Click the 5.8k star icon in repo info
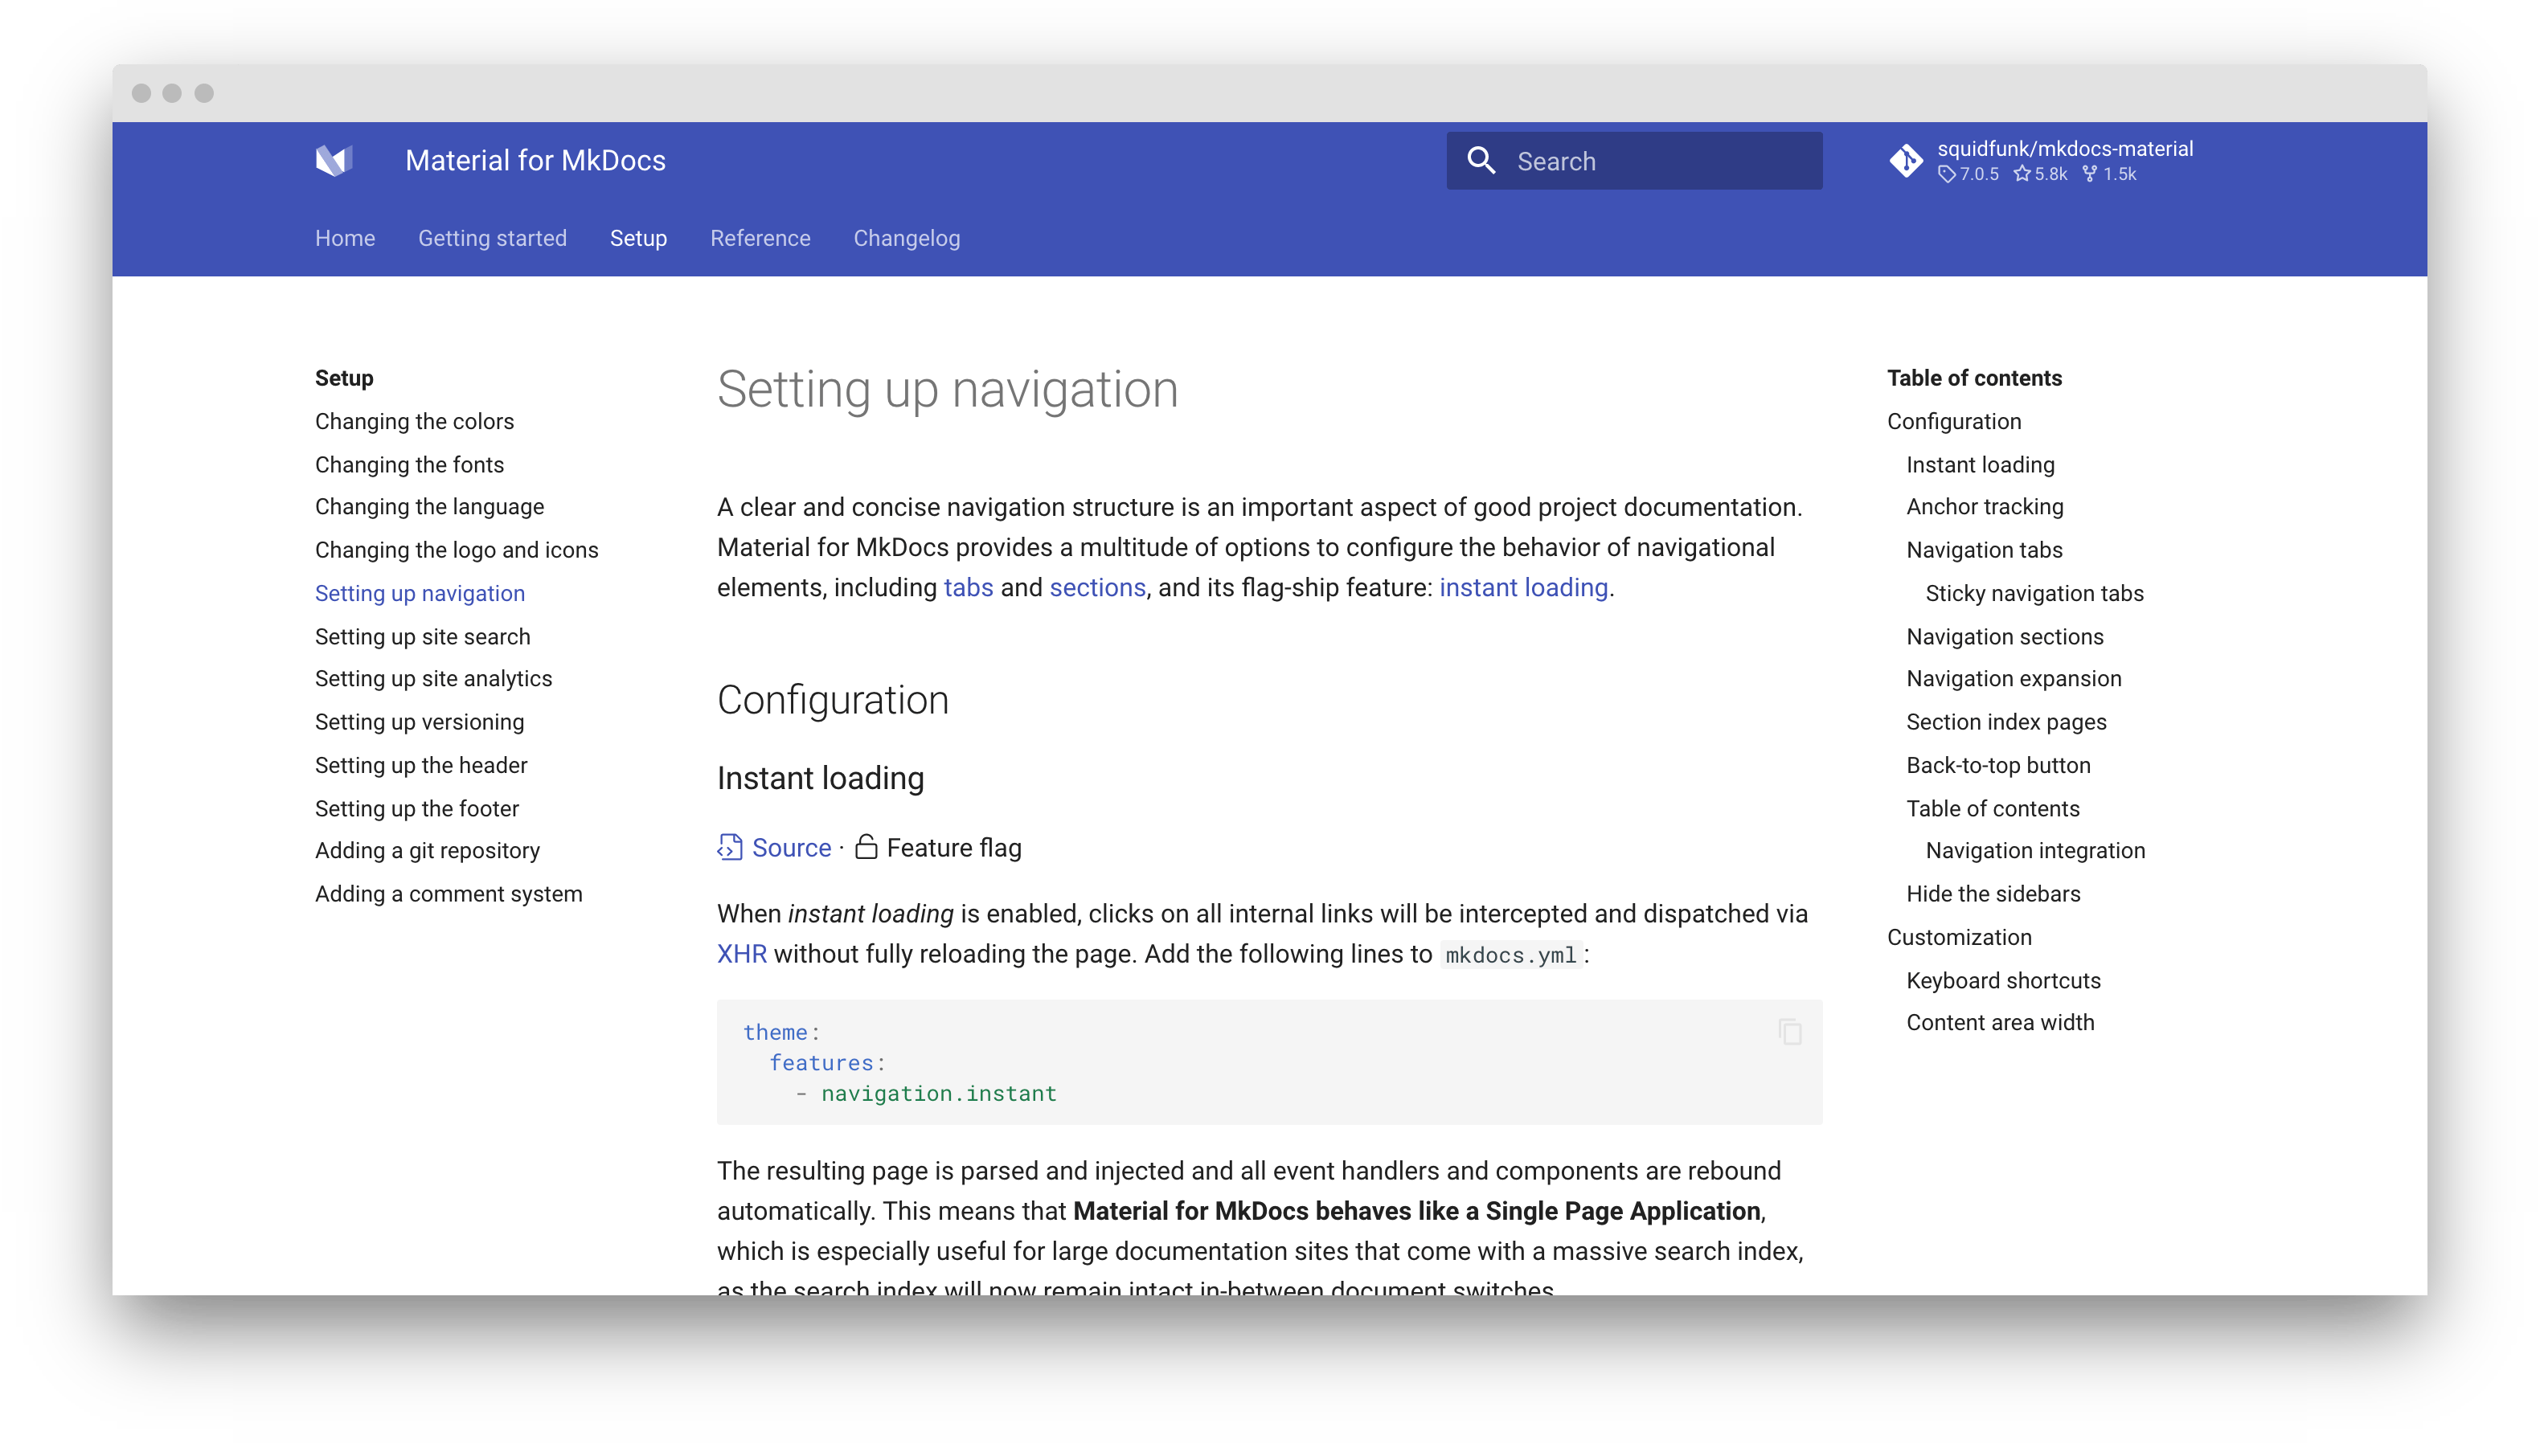Image resolution: width=2540 pixels, height=1456 pixels. tap(2022, 173)
